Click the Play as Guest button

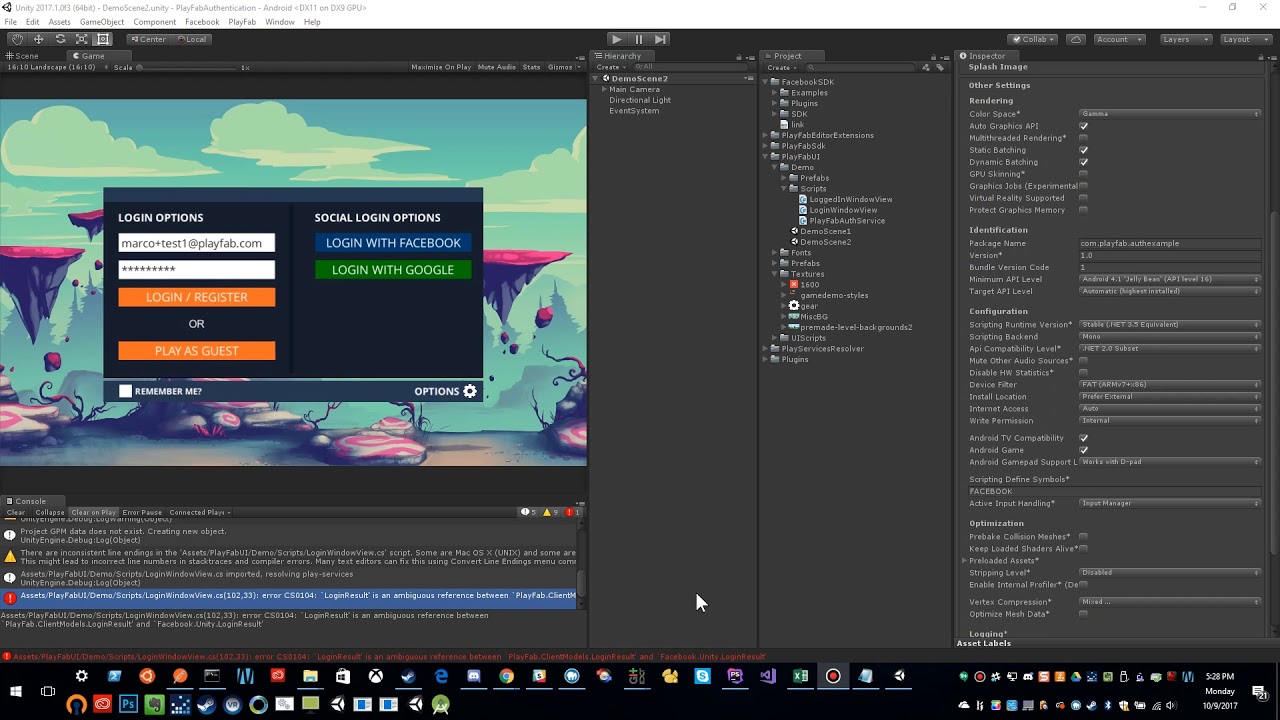[196, 351]
